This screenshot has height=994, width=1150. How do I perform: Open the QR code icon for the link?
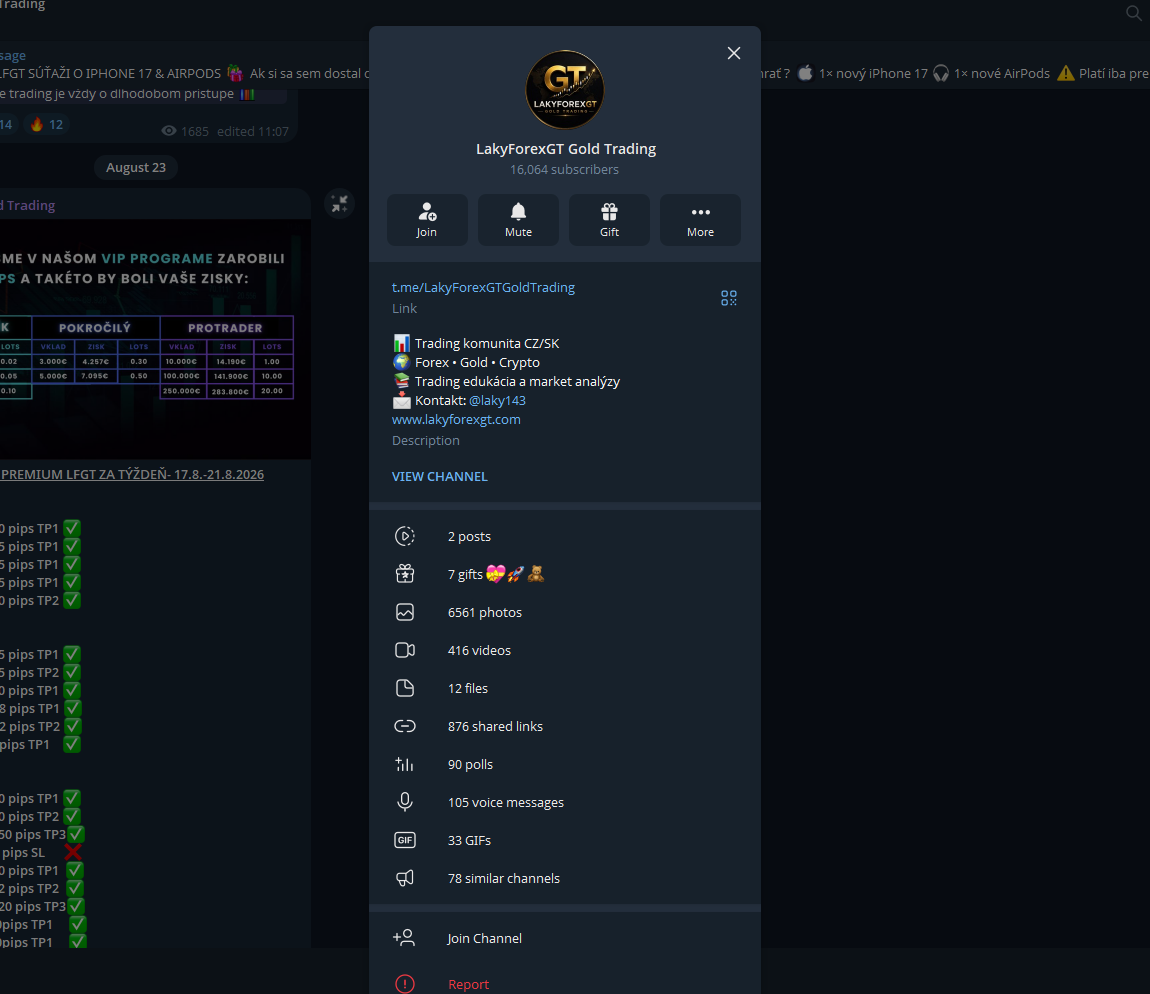pos(728,298)
